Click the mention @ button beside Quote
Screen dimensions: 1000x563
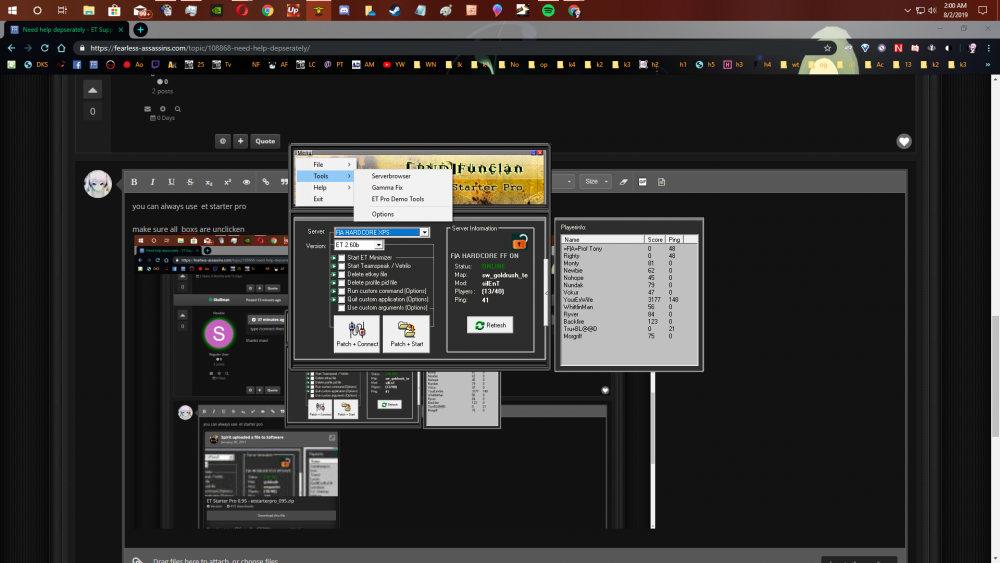coord(223,141)
